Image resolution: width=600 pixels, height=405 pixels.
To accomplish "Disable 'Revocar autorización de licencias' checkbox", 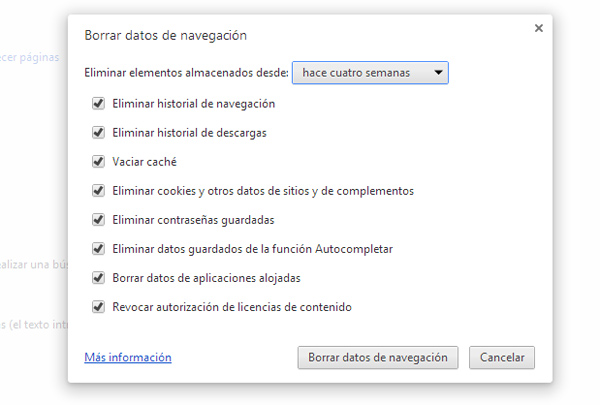I will 98,306.
